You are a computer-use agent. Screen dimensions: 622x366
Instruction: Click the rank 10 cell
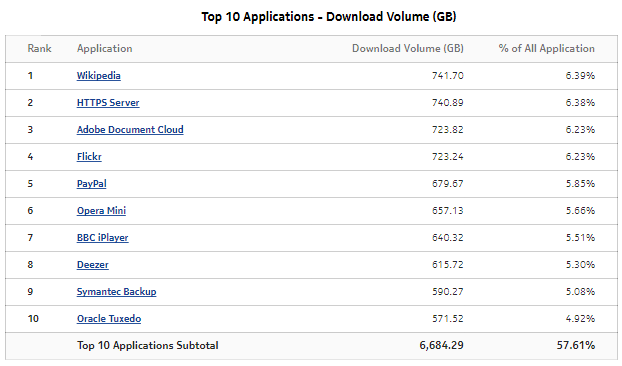tap(33, 318)
